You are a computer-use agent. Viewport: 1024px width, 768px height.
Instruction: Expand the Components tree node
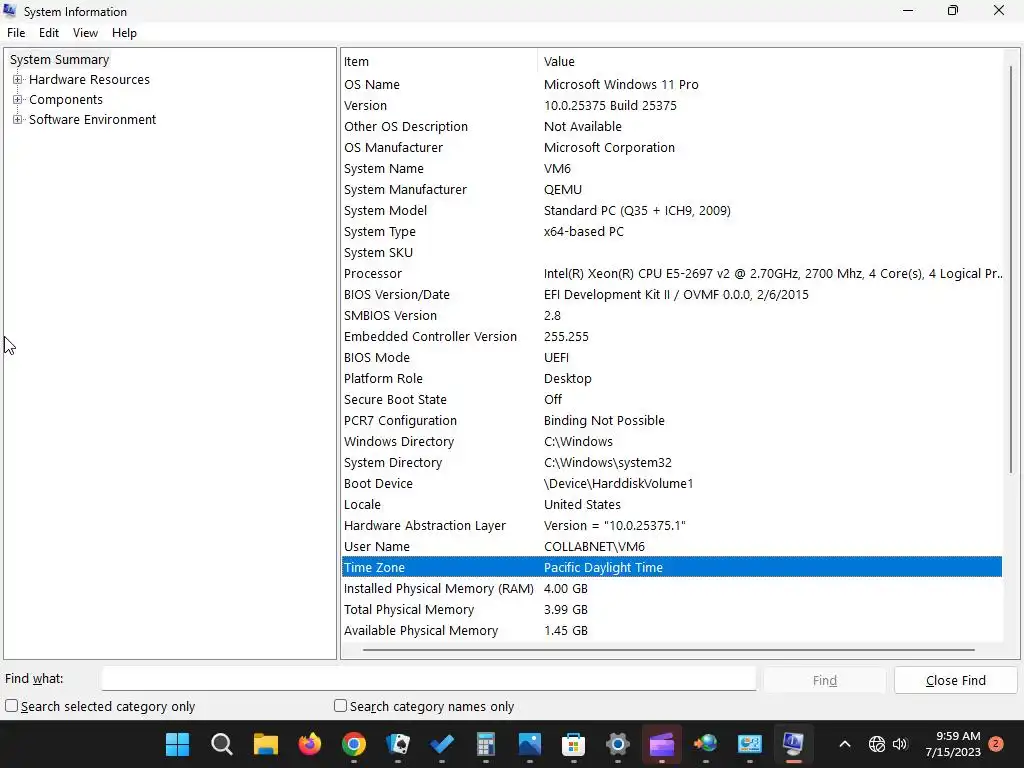tap(18, 99)
